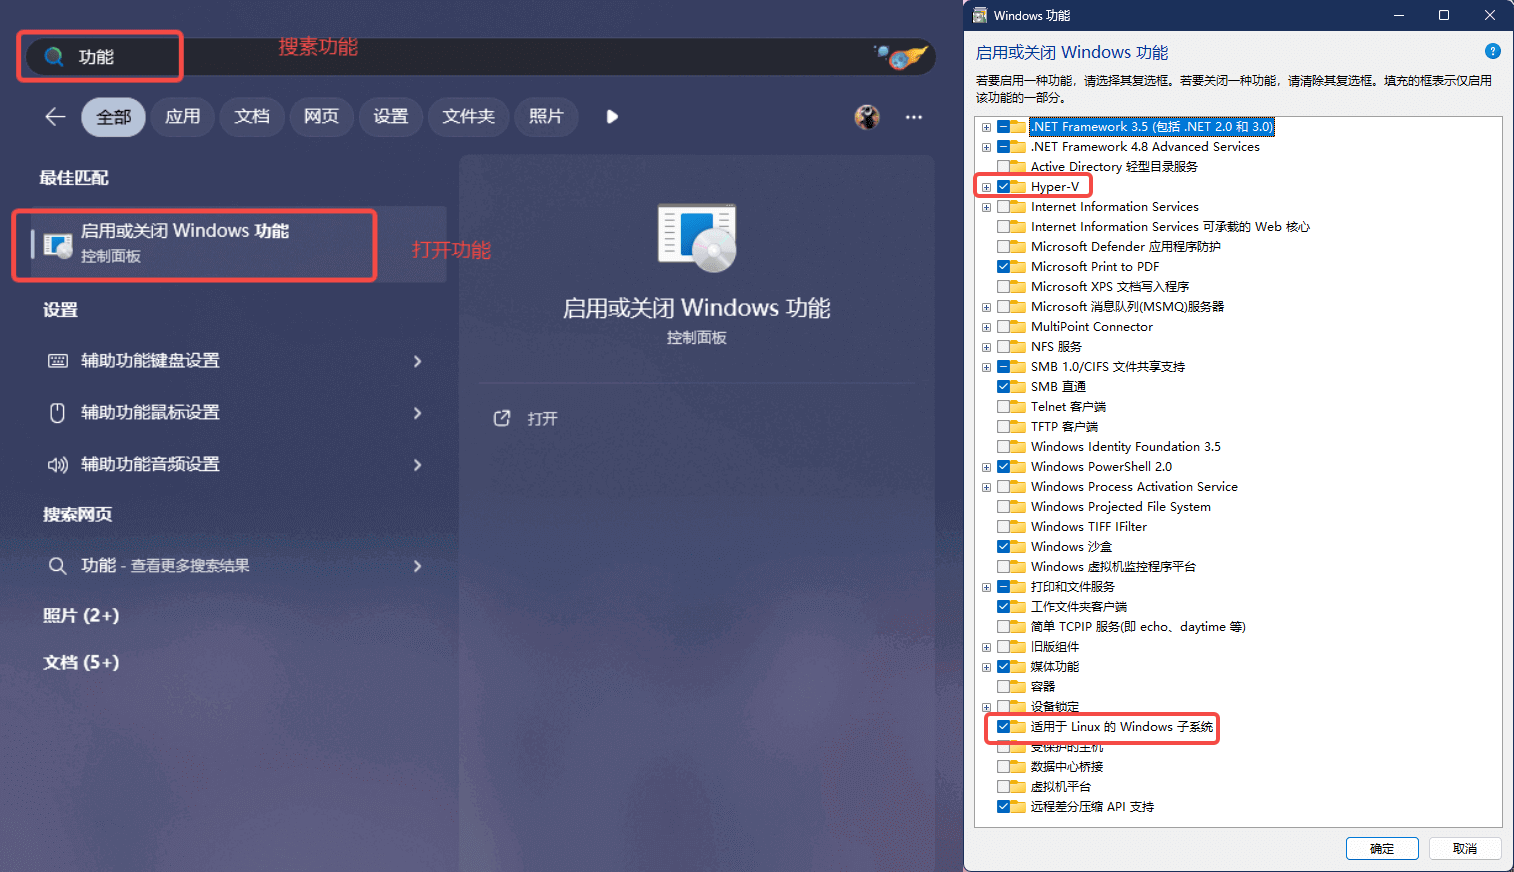This screenshot has height=872, width=1514.
Task: Select the 全部 filter tab
Action: pos(113,117)
